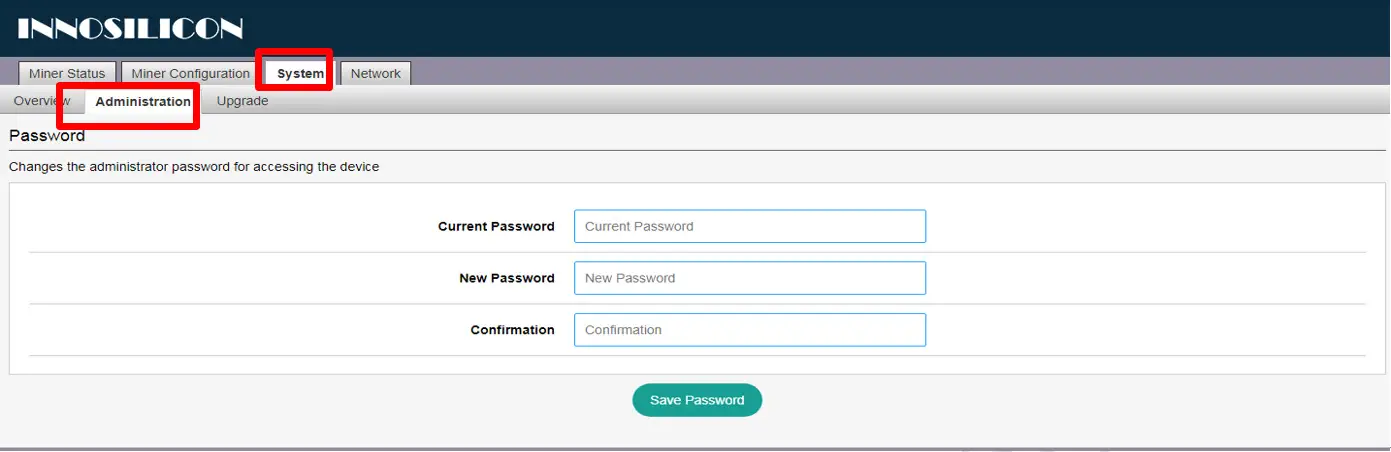
Task: Switch to the Upgrade sub-tab
Action: coord(242,101)
